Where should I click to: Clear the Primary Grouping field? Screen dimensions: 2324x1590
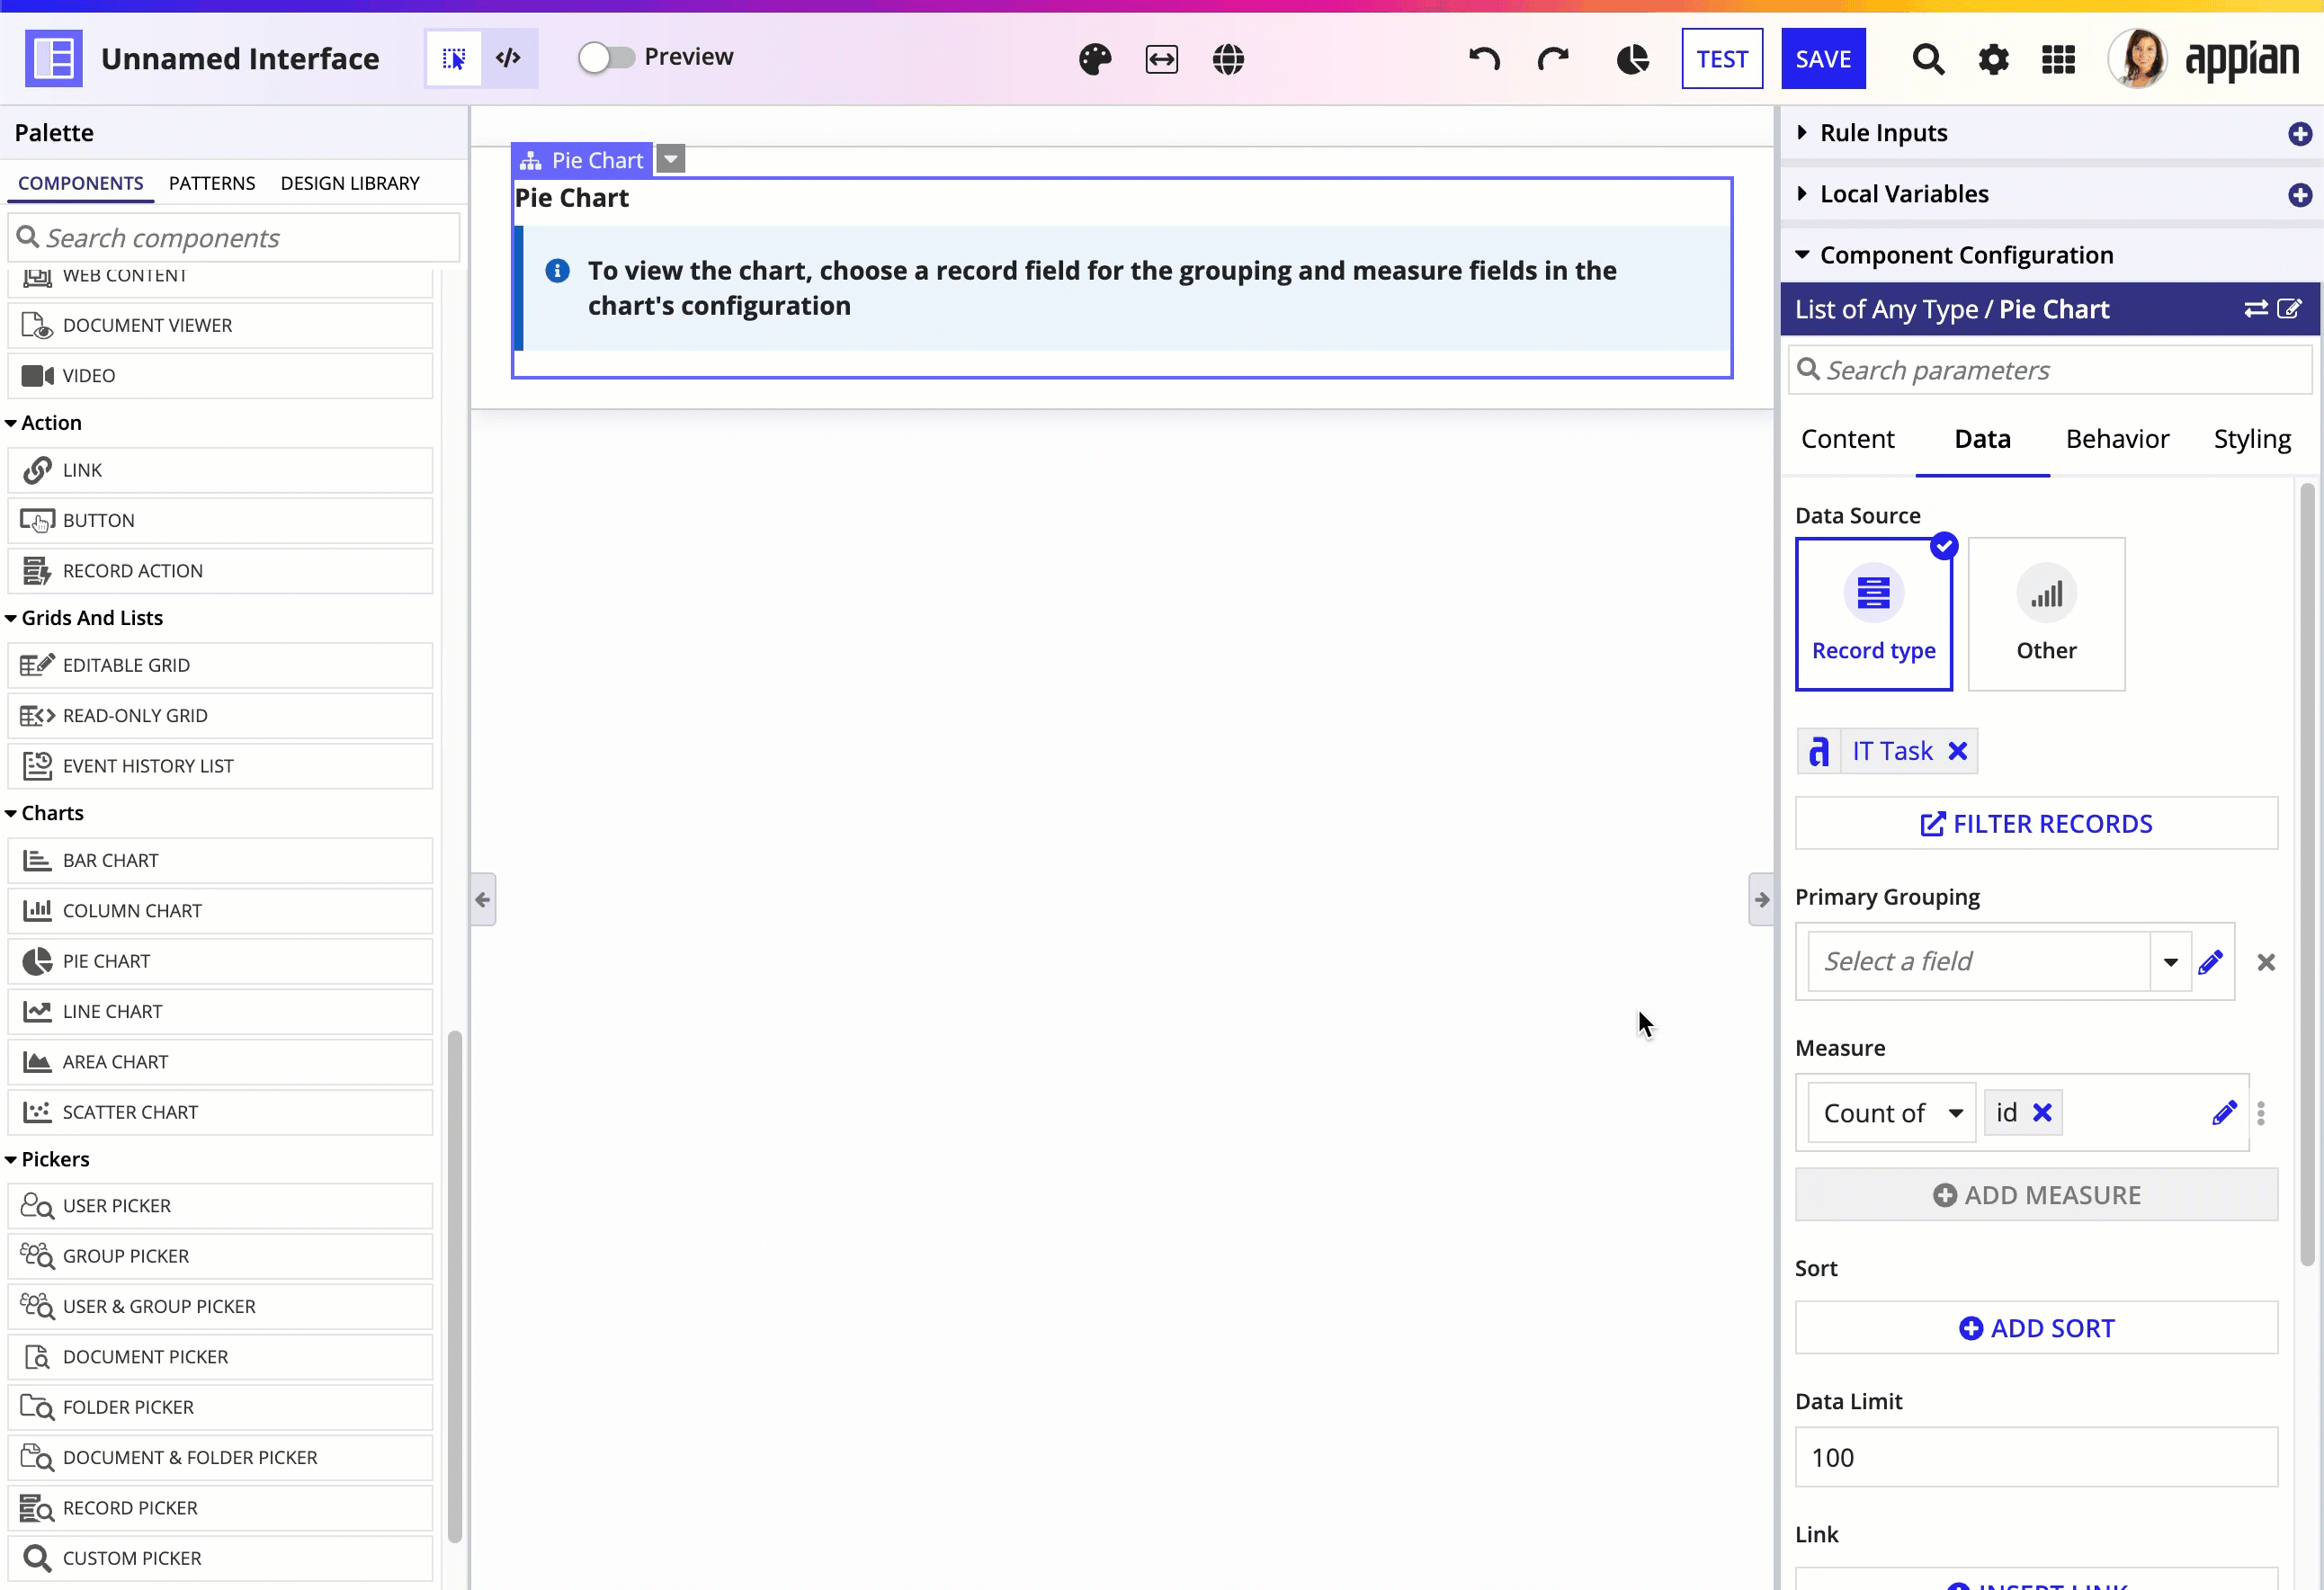2266,962
